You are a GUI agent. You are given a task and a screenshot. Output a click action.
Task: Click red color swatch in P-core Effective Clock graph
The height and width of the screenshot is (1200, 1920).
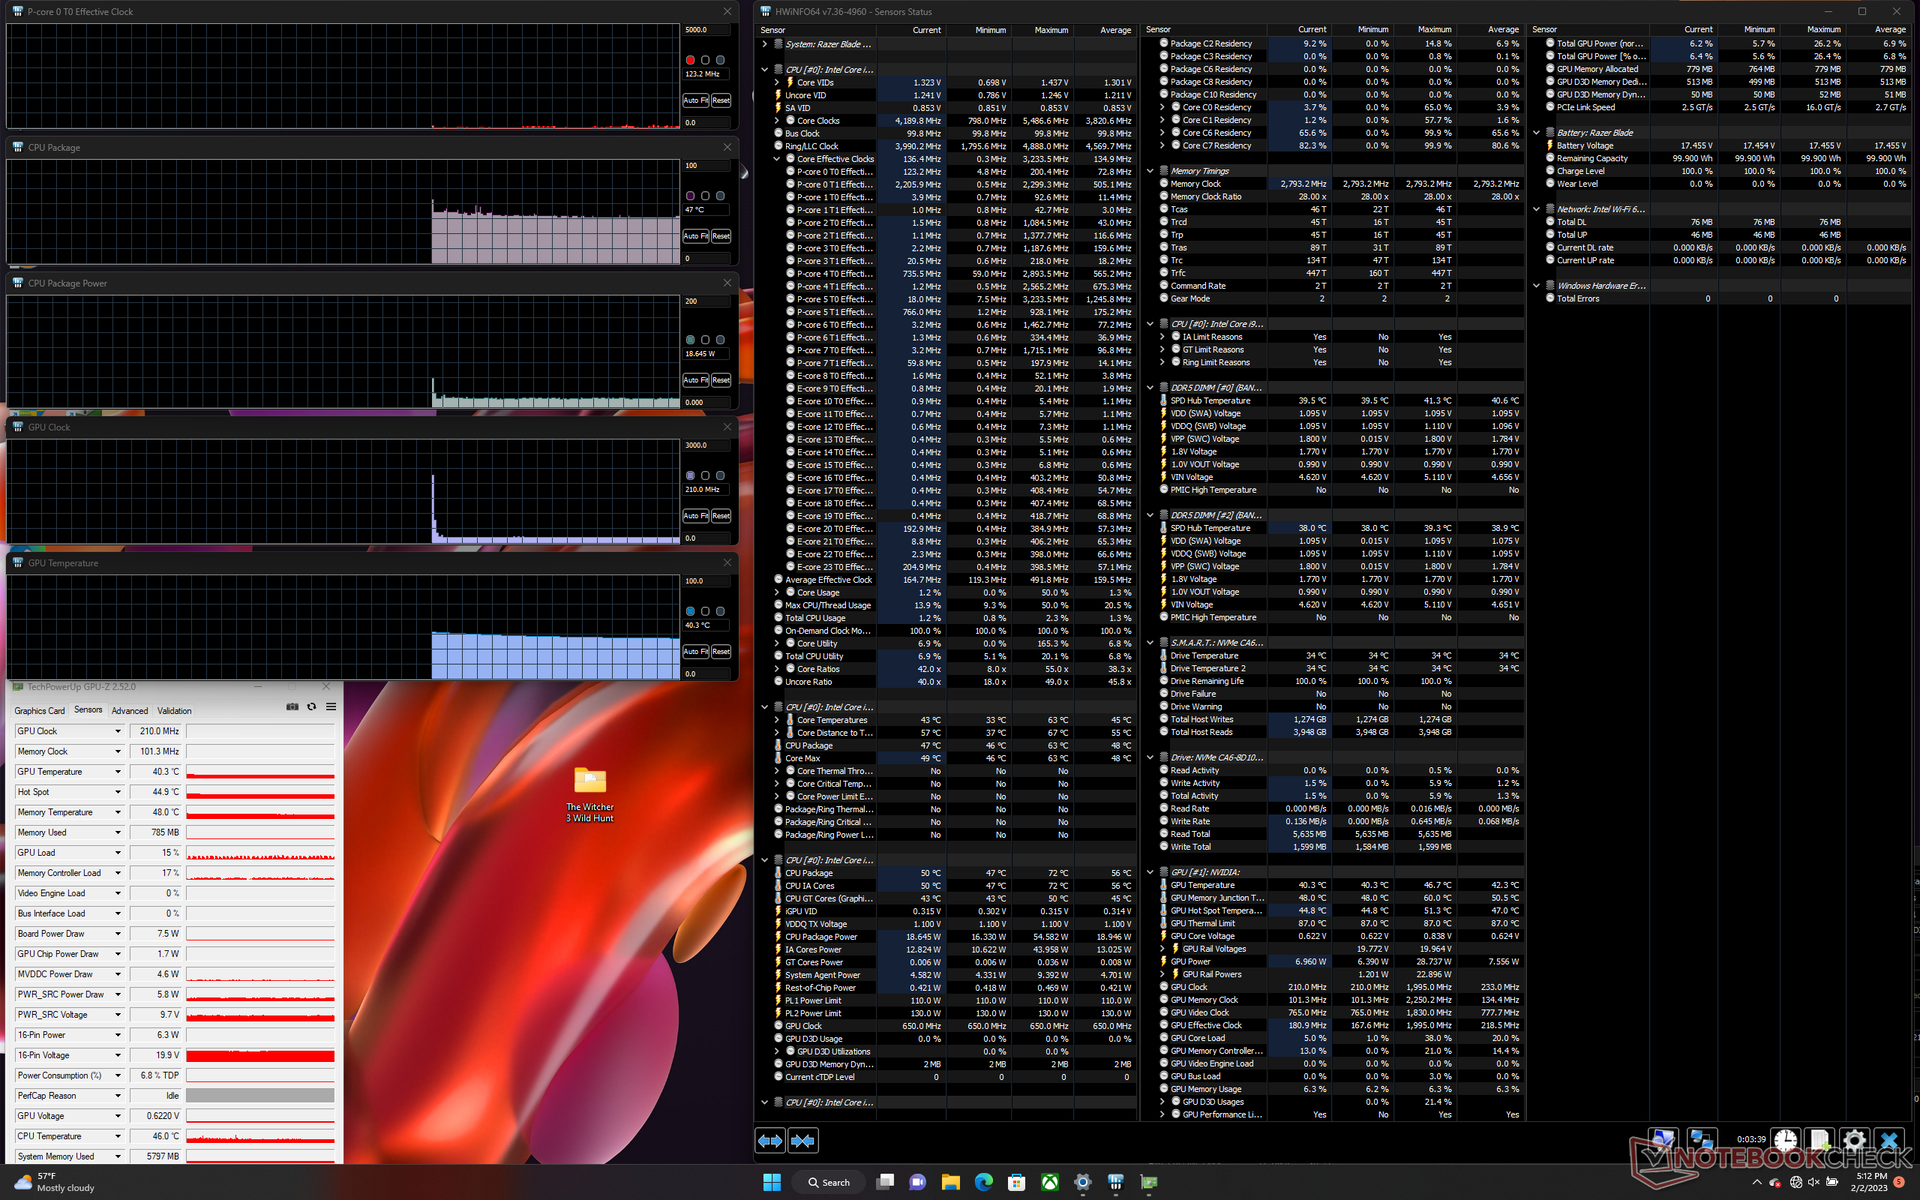click(690, 60)
